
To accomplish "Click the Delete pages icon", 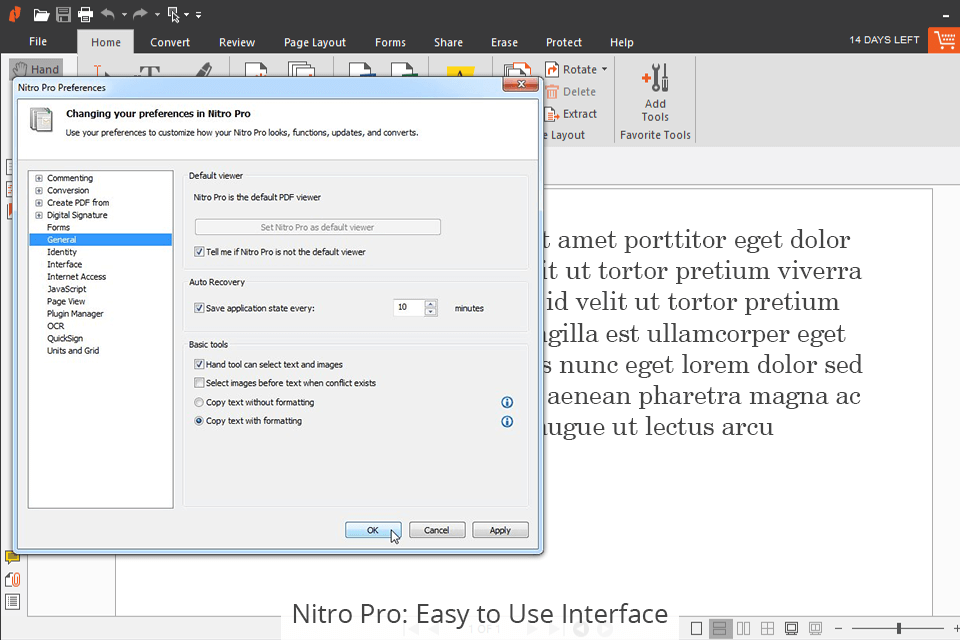I will point(552,92).
